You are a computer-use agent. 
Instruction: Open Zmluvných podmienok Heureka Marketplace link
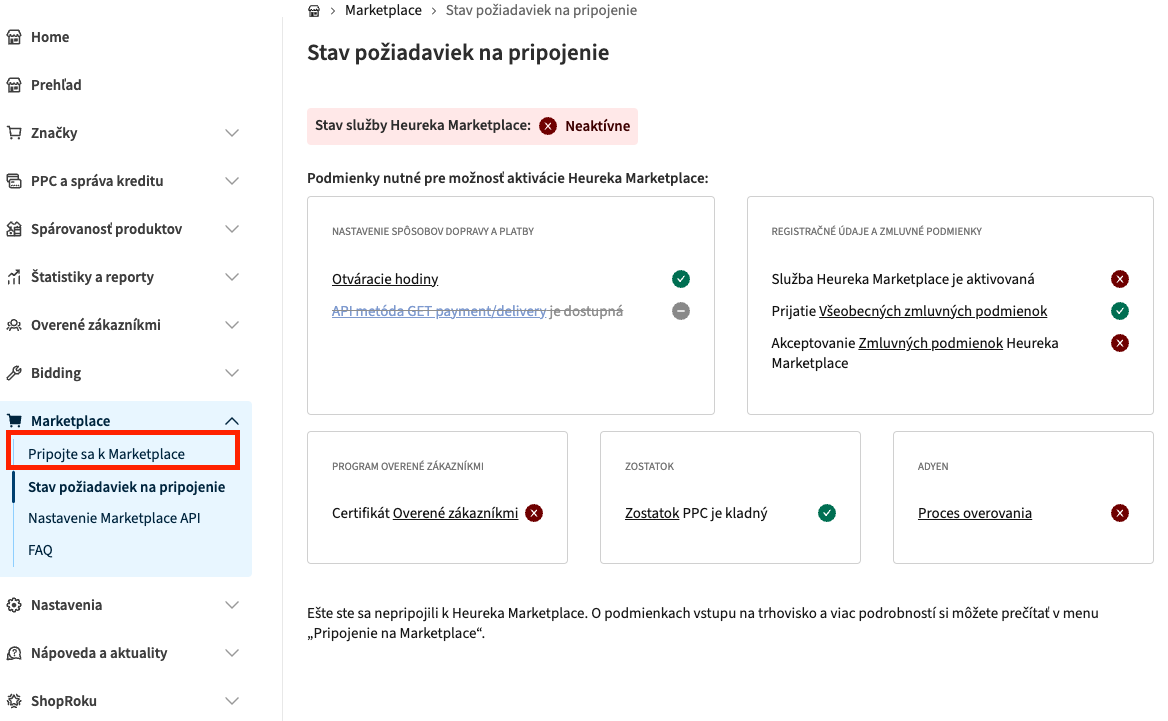coord(931,343)
